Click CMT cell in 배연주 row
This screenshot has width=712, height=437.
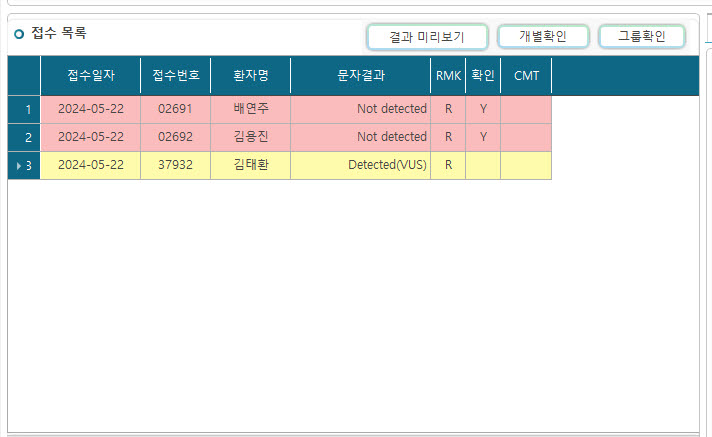click(x=526, y=109)
